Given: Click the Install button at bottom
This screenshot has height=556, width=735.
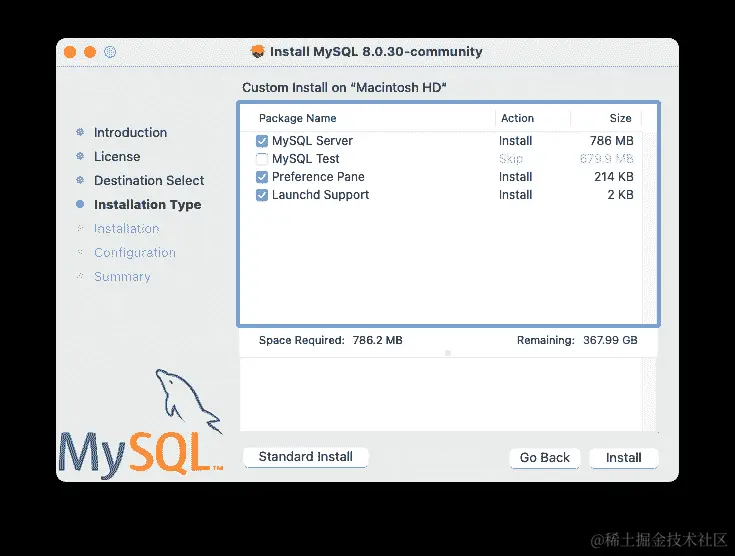Looking at the screenshot, I should (623, 458).
